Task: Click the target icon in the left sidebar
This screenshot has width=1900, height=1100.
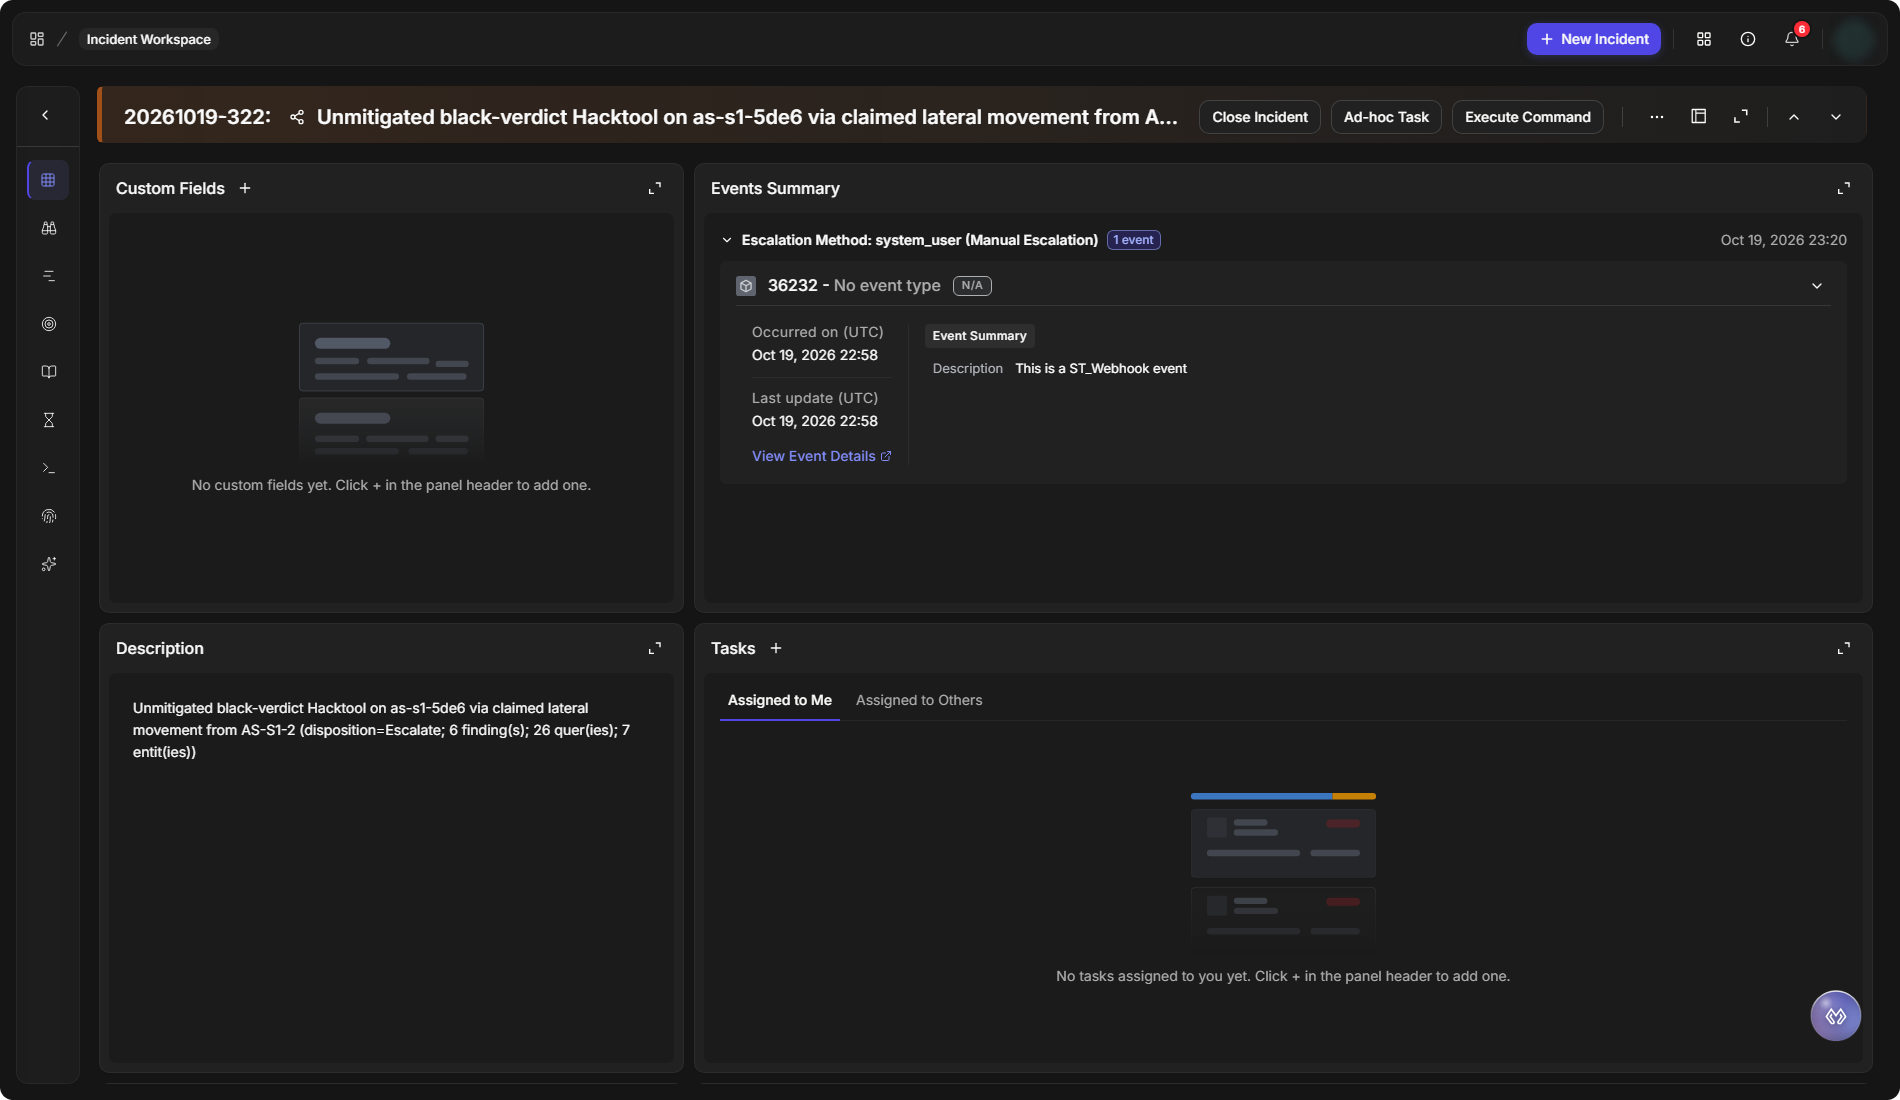Action: 48,324
